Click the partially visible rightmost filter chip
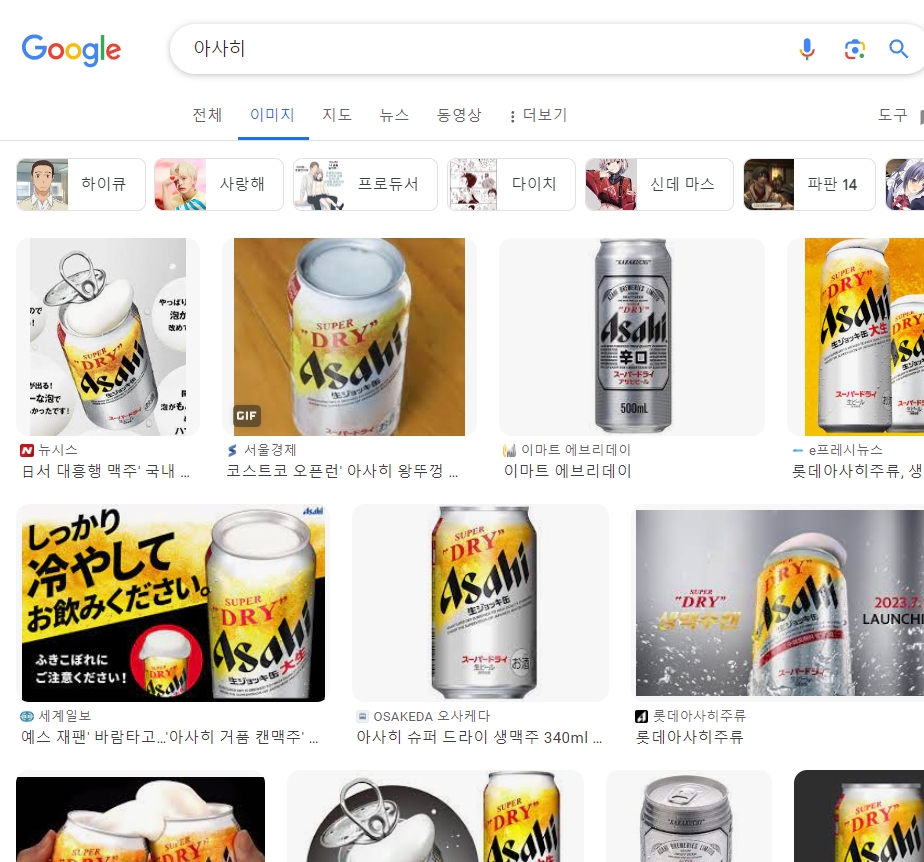Image resolution: width=924 pixels, height=862 pixels. [x=905, y=184]
